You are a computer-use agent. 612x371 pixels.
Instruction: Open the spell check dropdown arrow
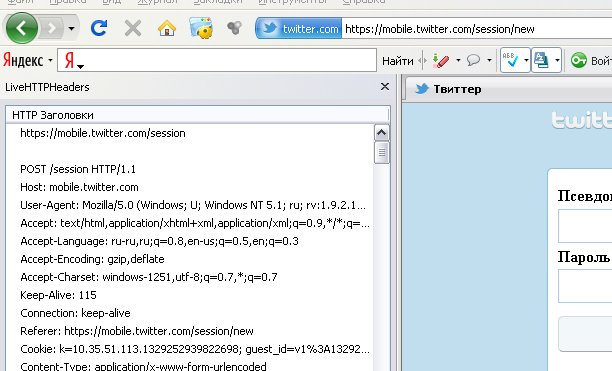[526, 60]
